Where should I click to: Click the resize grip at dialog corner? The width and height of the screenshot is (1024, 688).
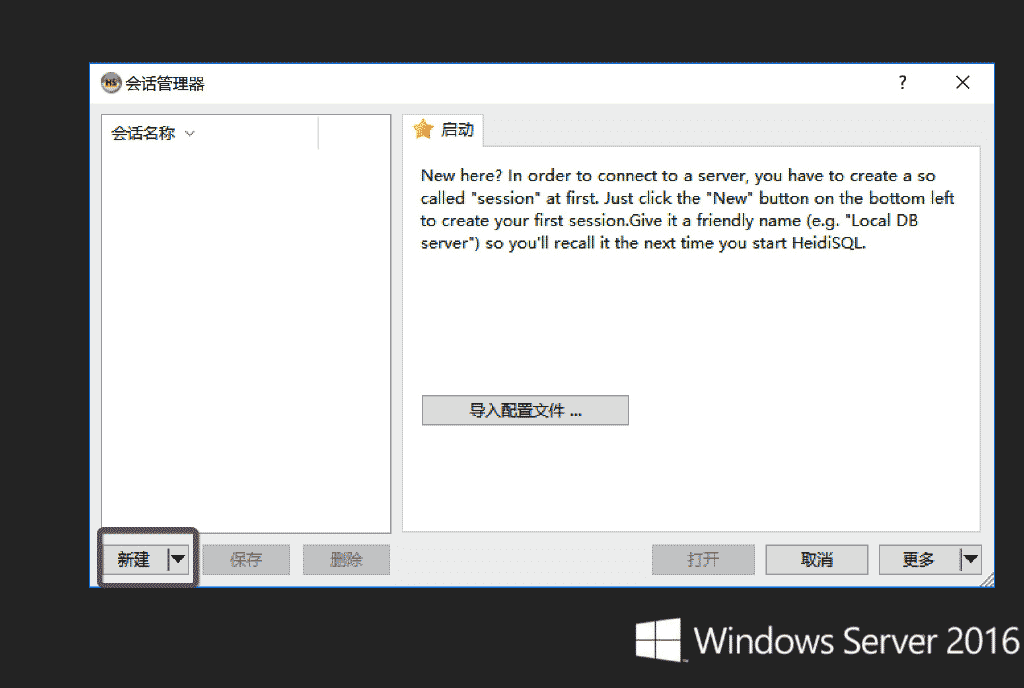(987, 579)
